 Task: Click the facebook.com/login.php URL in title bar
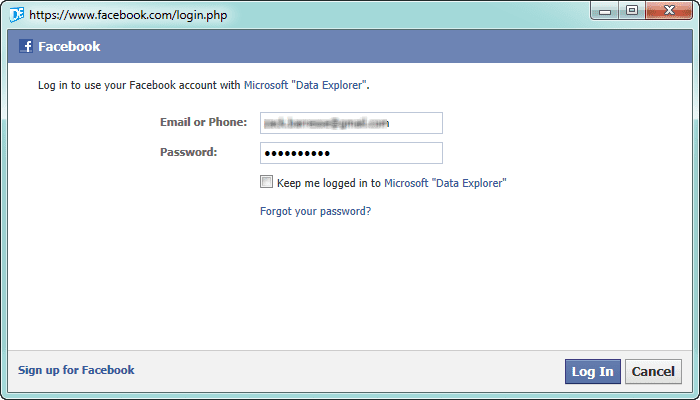(128, 15)
